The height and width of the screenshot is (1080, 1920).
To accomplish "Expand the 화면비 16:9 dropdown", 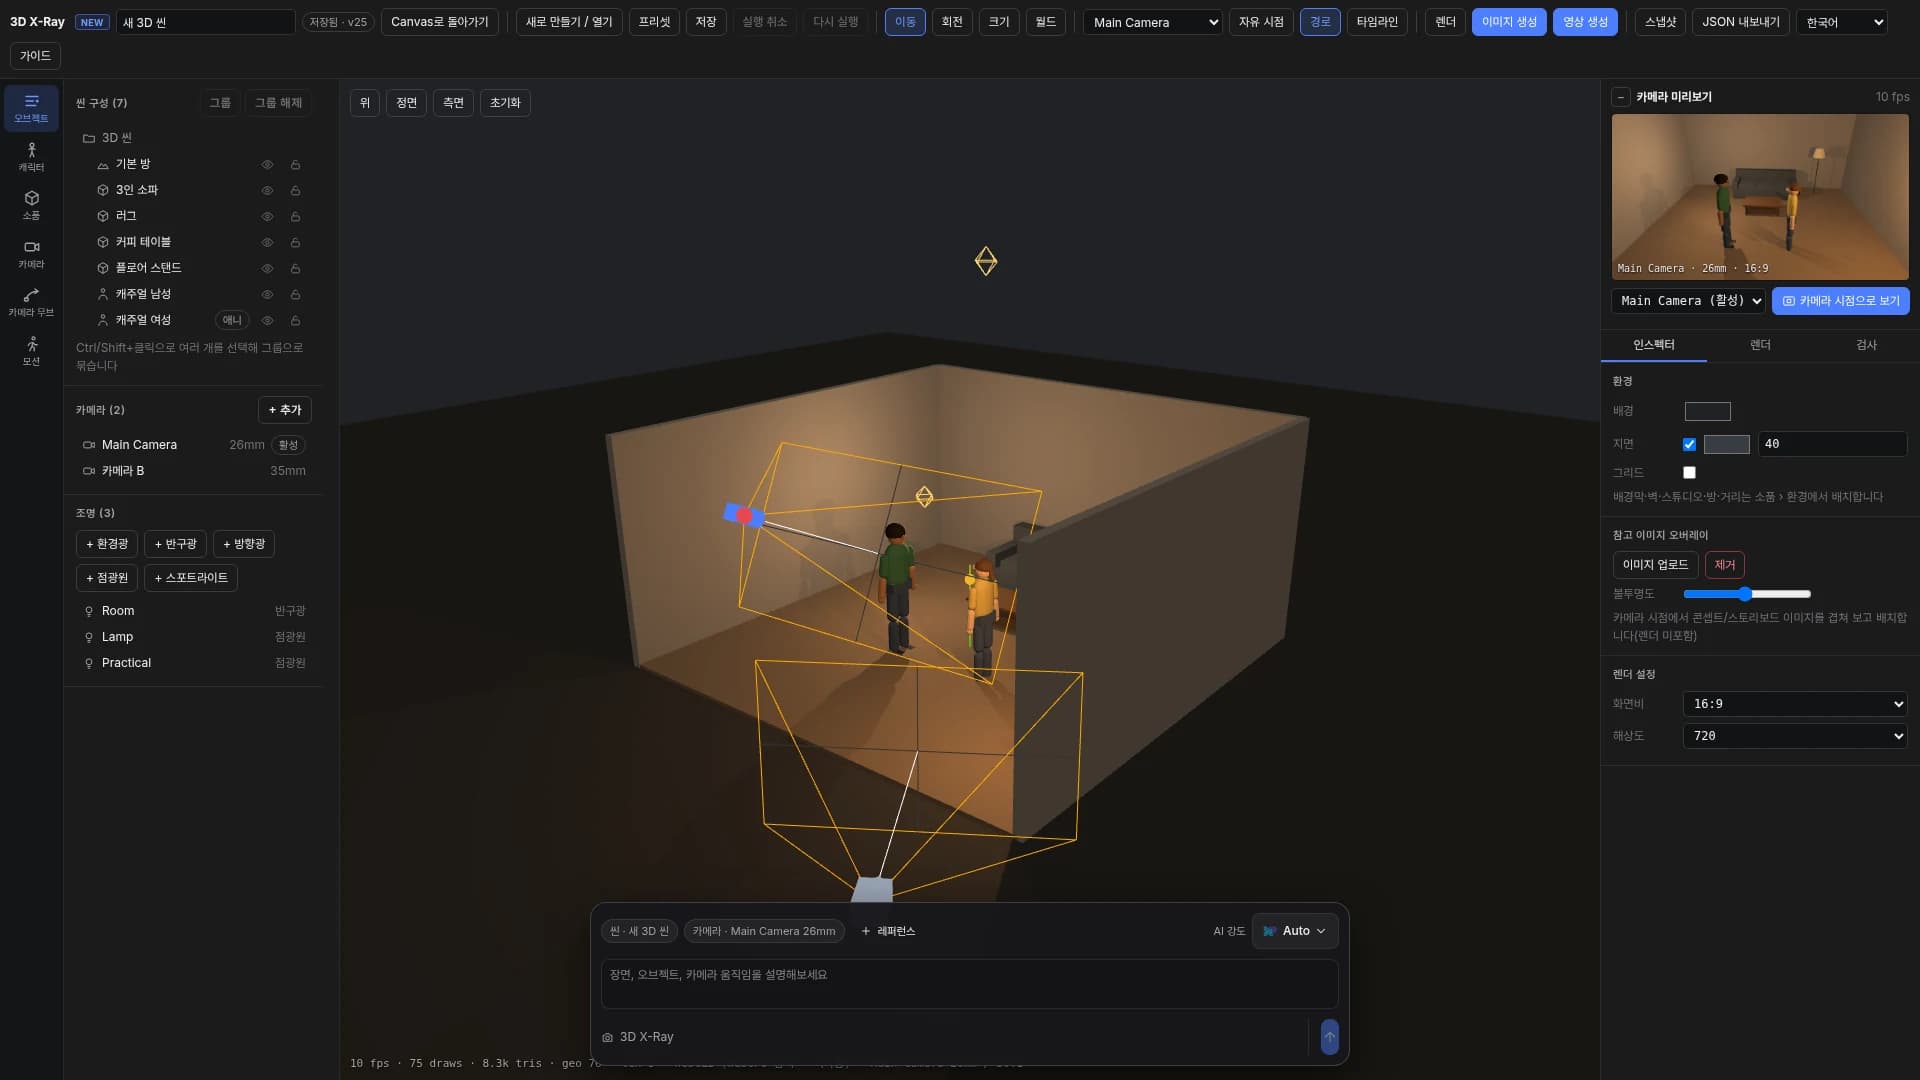I will tap(1795, 704).
